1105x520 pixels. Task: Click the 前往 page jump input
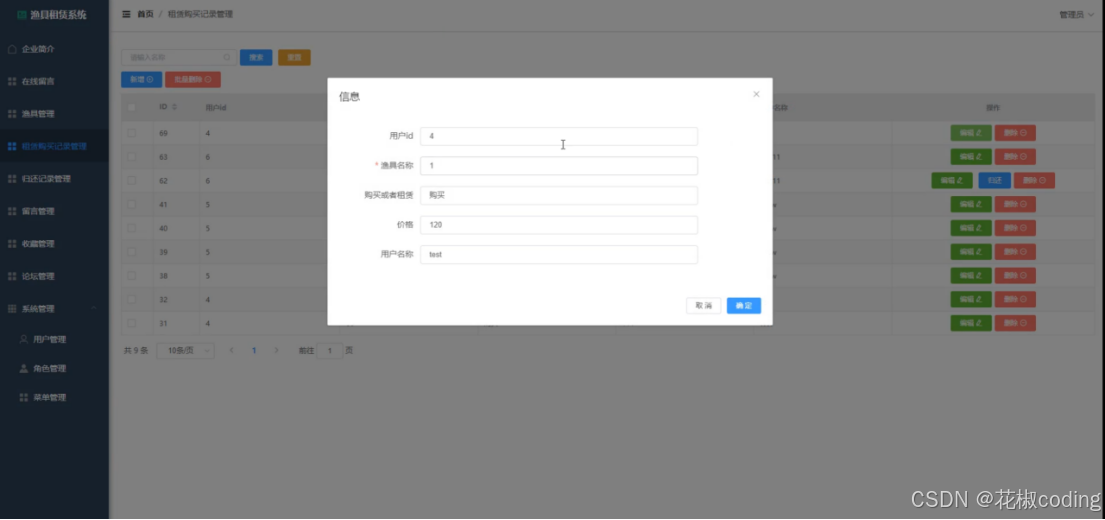click(330, 351)
